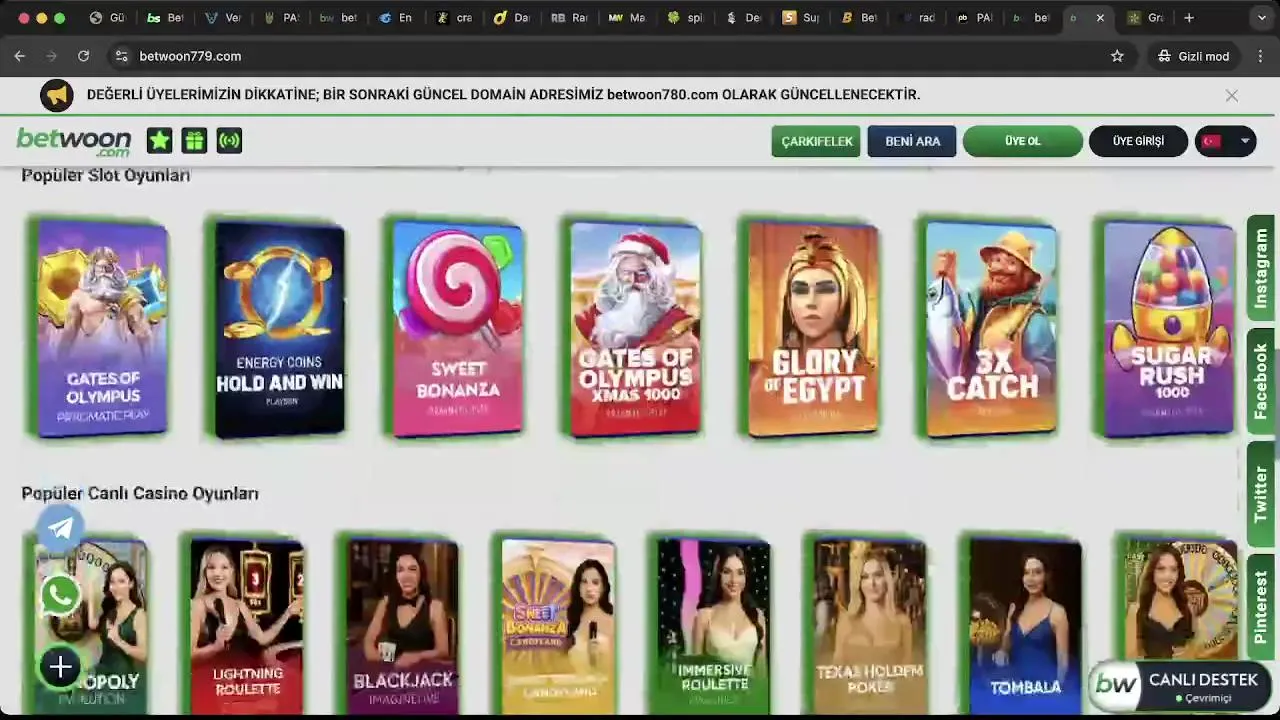
Task: Open the Texas Hold'em Poker live game
Action: pyautogui.click(x=870, y=626)
